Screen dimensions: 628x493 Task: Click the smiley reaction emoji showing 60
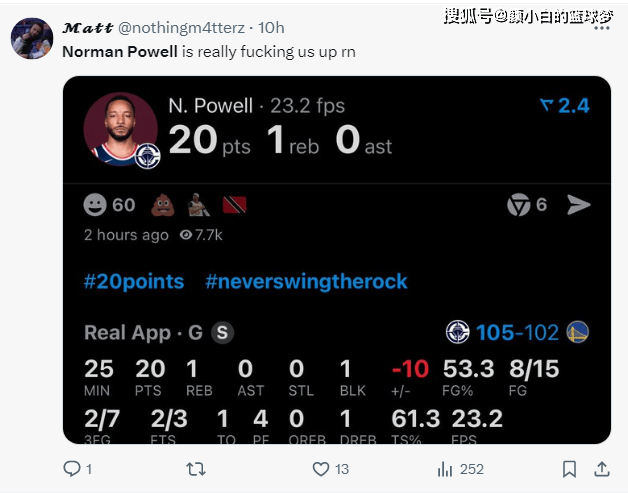coord(95,205)
